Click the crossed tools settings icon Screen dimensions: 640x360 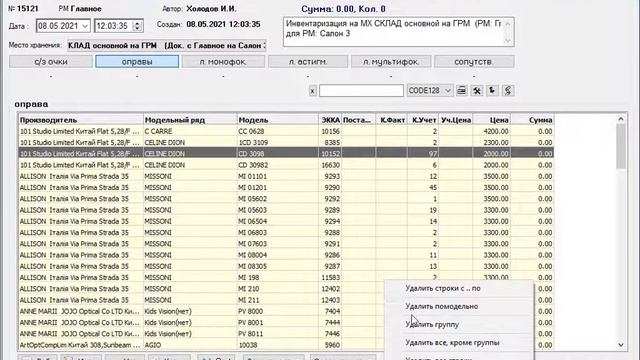pyautogui.click(x=477, y=90)
